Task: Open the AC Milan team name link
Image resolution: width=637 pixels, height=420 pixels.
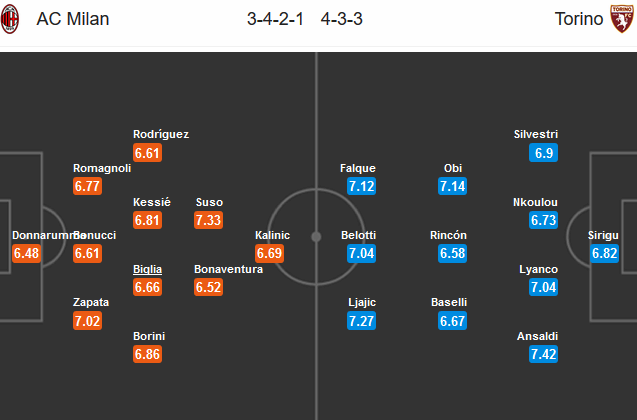Action: point(73,19)
